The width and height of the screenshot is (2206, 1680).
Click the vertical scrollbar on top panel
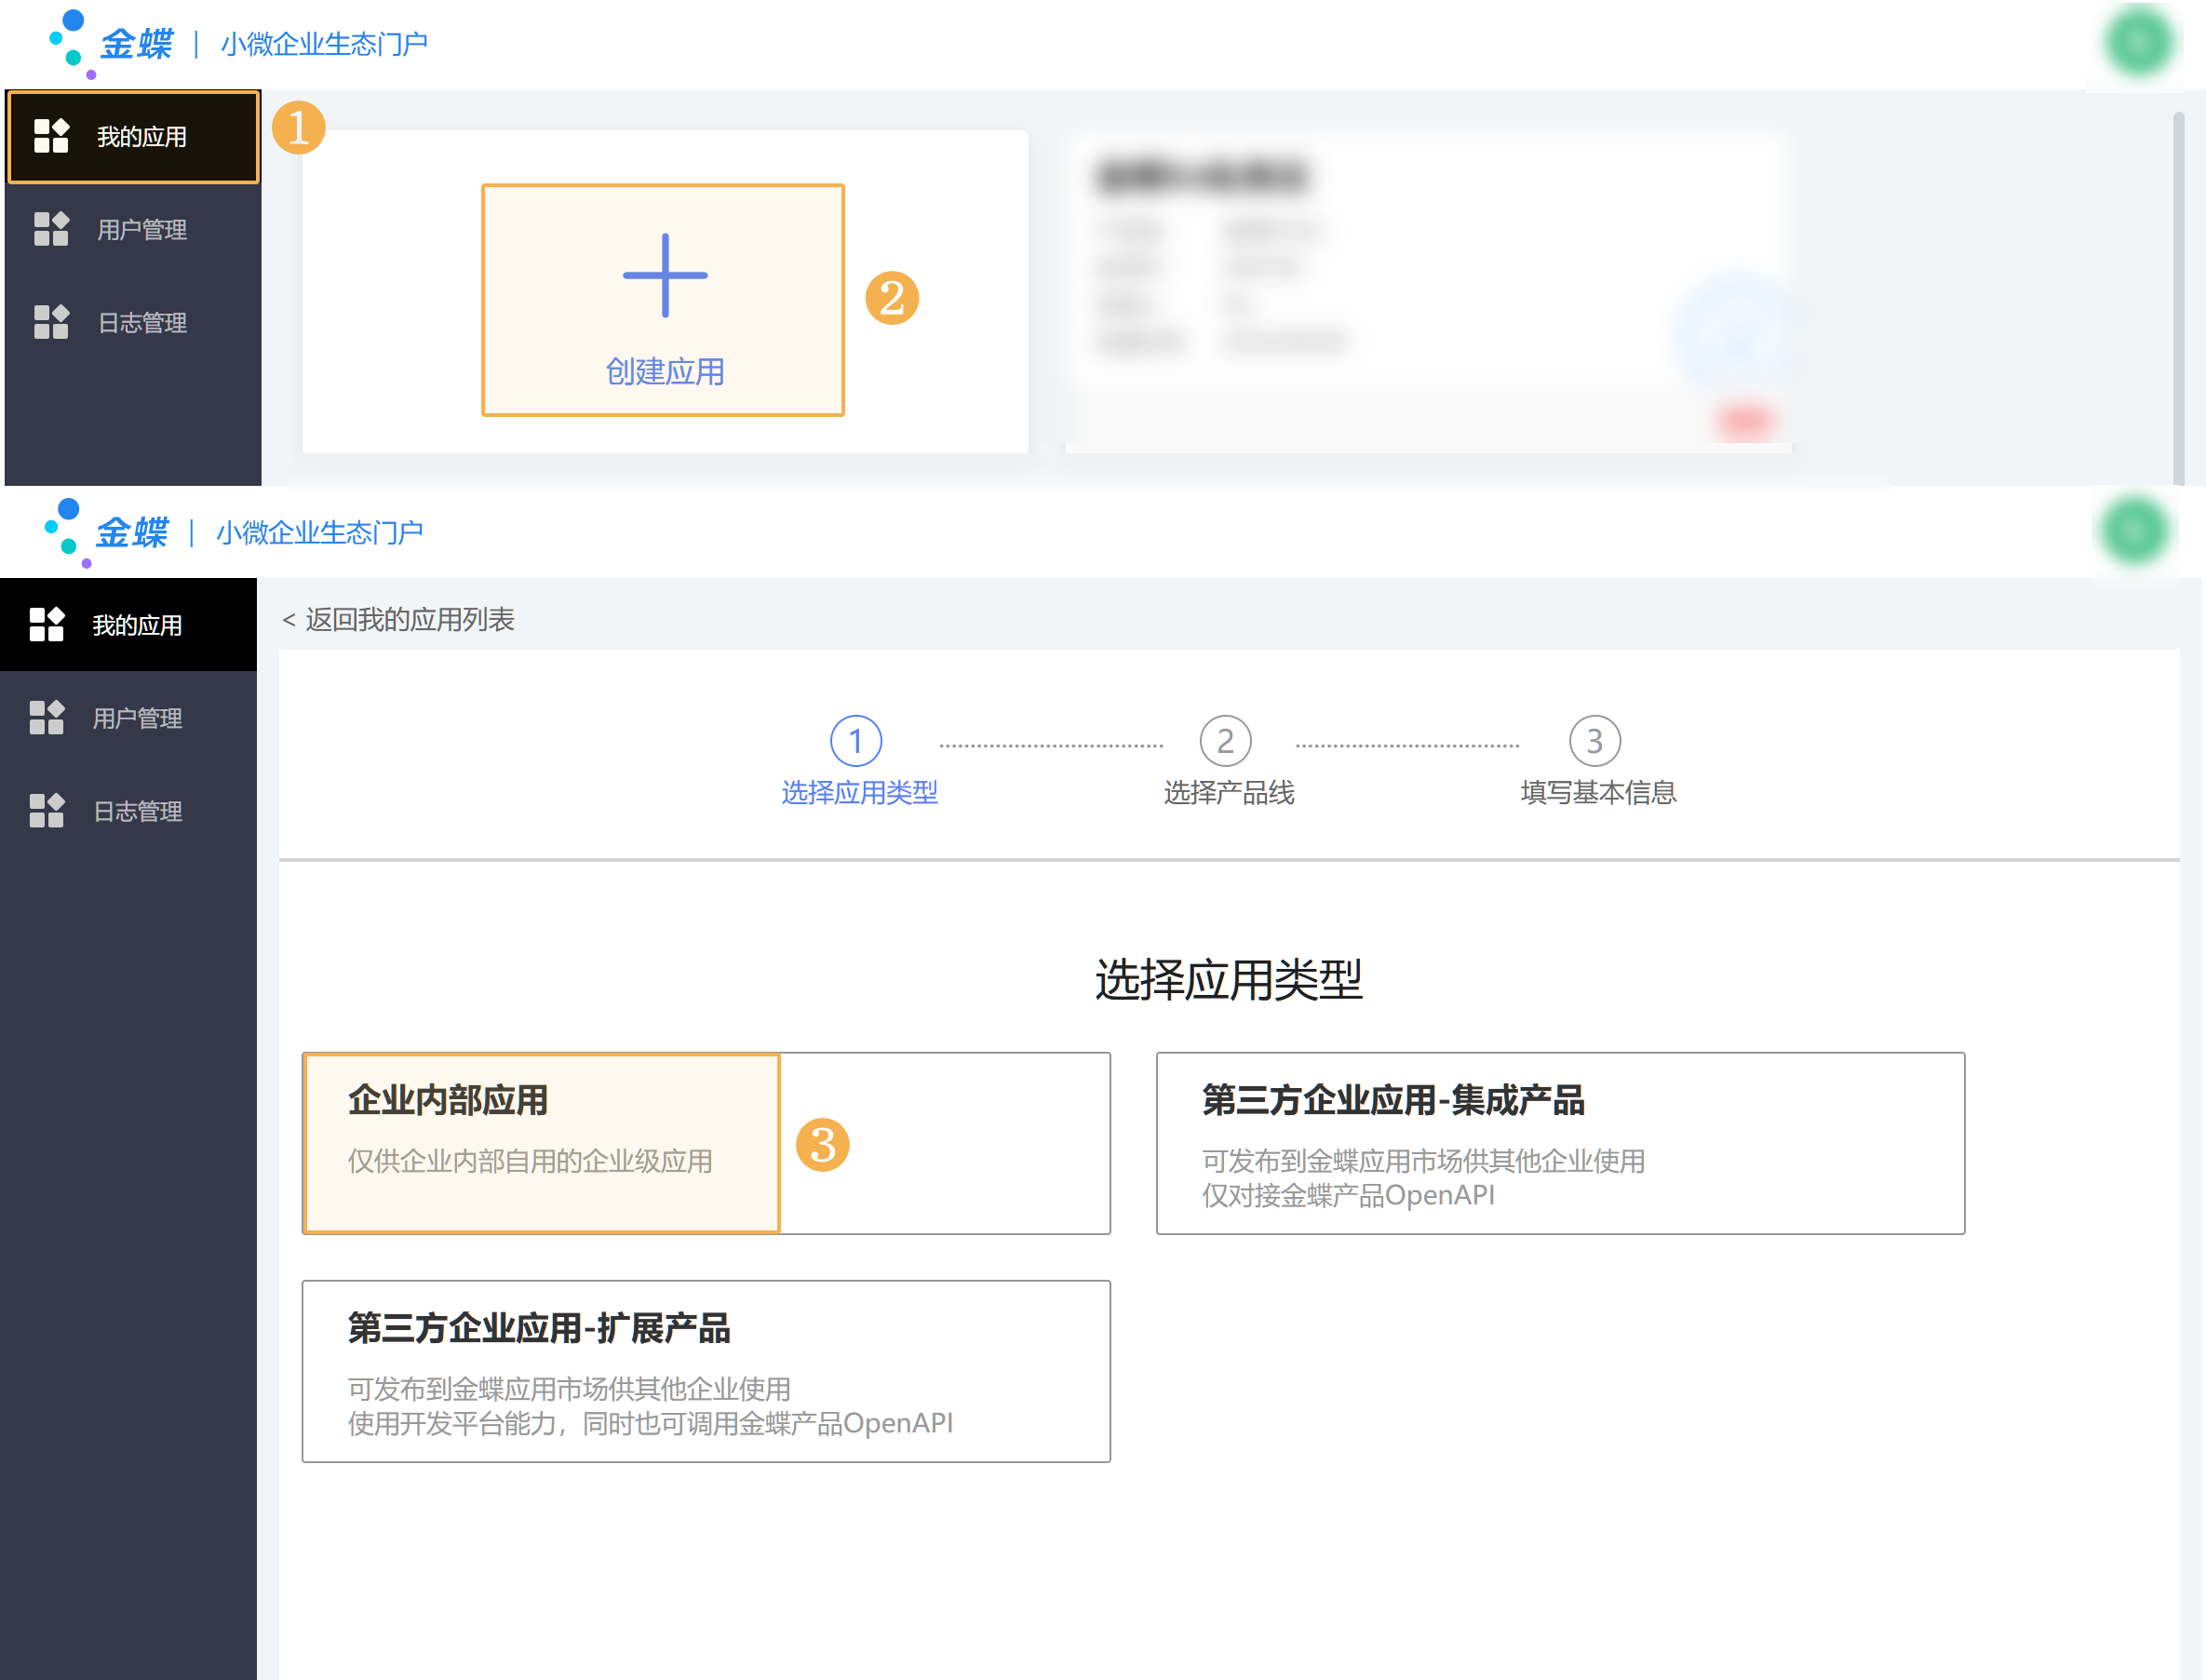(x=2178, y=300)
